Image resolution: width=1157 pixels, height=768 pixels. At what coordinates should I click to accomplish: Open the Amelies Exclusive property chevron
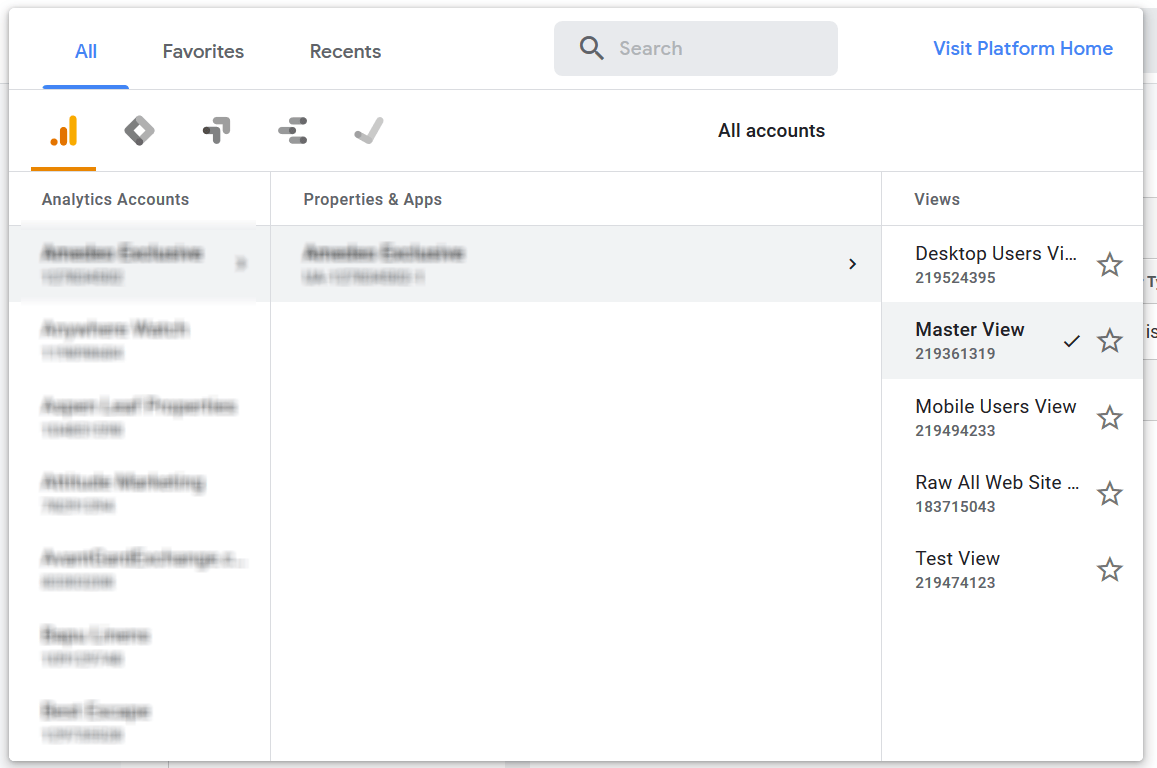pos(853,264)
